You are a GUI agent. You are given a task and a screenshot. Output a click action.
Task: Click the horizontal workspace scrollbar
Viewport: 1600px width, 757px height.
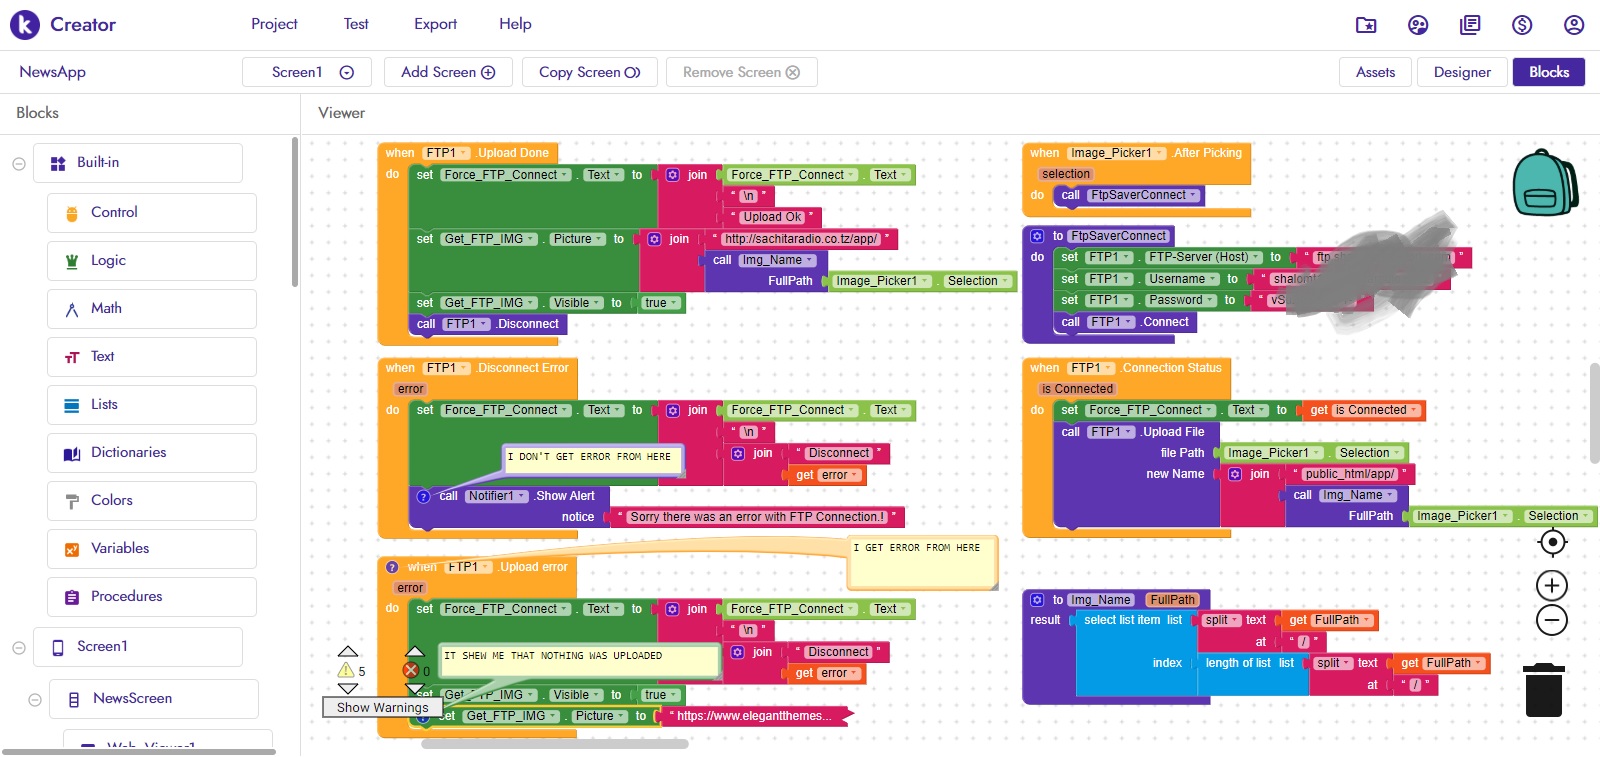tap(555, 744)
